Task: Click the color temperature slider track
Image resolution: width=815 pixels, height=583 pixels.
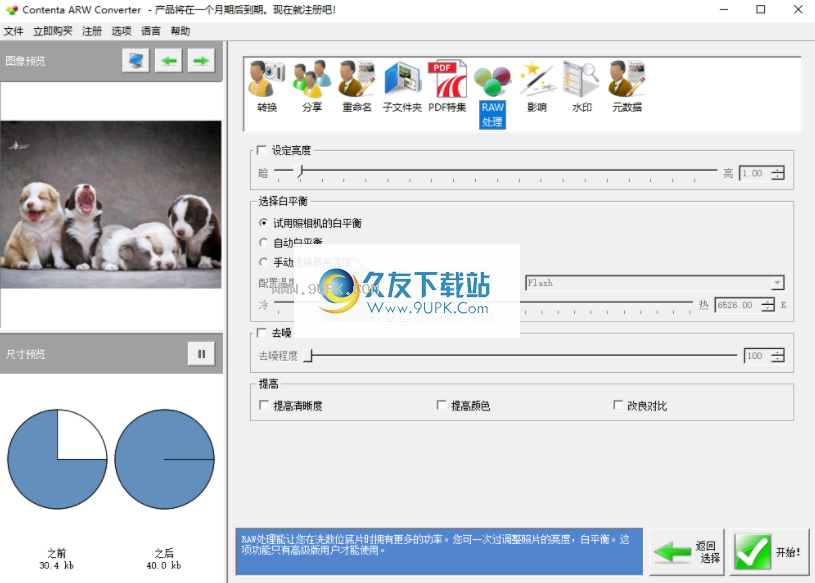Action: [x=483, y=302]
